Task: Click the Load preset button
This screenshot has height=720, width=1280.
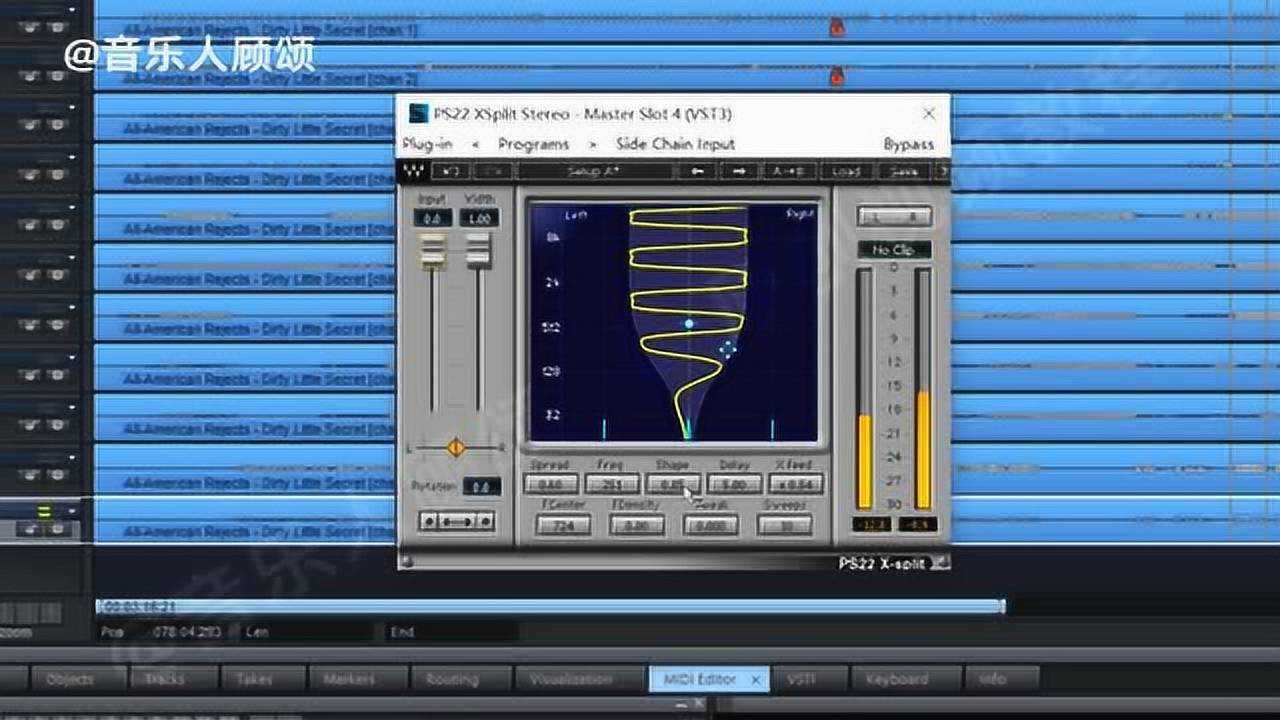Action: pos(845,172)
